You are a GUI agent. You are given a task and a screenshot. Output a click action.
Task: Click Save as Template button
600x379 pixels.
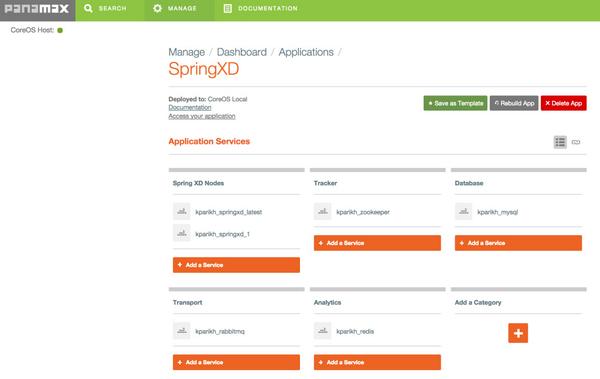(455, 103)
